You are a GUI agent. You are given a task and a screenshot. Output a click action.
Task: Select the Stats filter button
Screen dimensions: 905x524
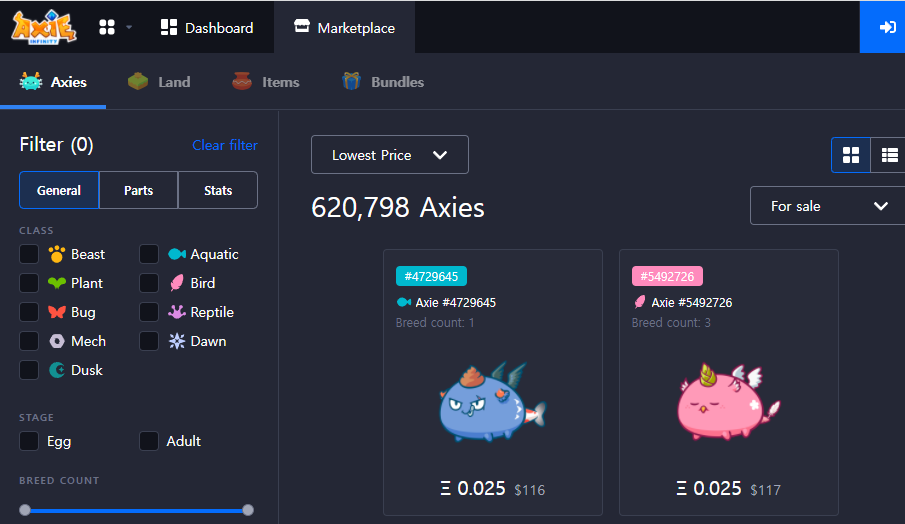click(x=218, y=190)
